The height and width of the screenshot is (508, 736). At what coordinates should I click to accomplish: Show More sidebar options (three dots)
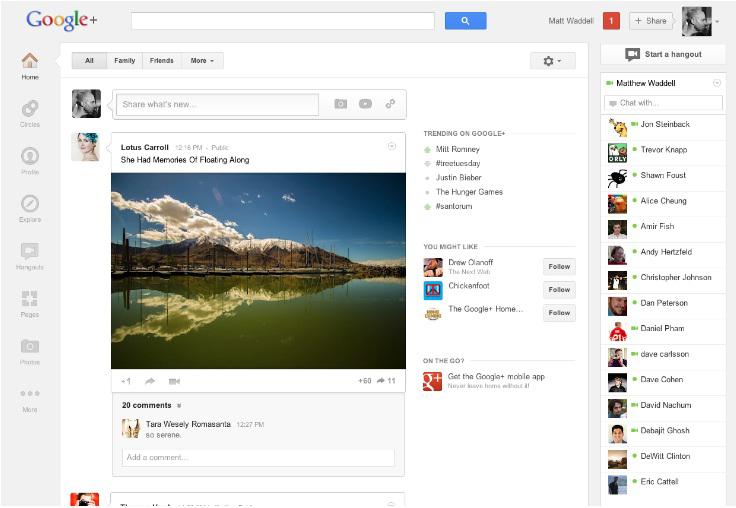(x=30, y=393)
